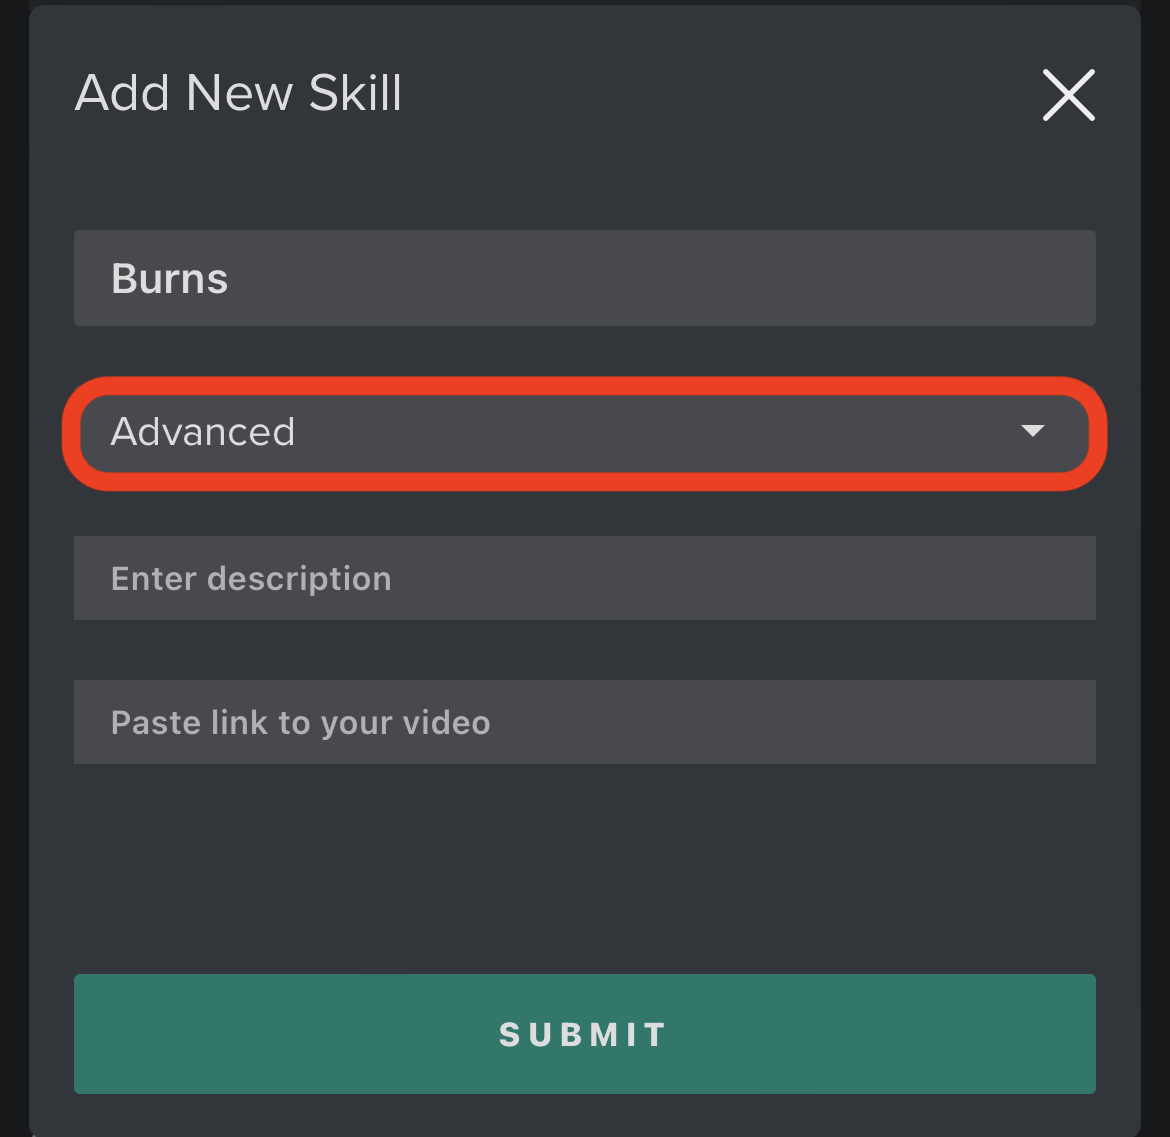The width and height of the screenshot is (1170, 1137).
Task: Close the Add New Skill dialog
Action: [1069, 95]
